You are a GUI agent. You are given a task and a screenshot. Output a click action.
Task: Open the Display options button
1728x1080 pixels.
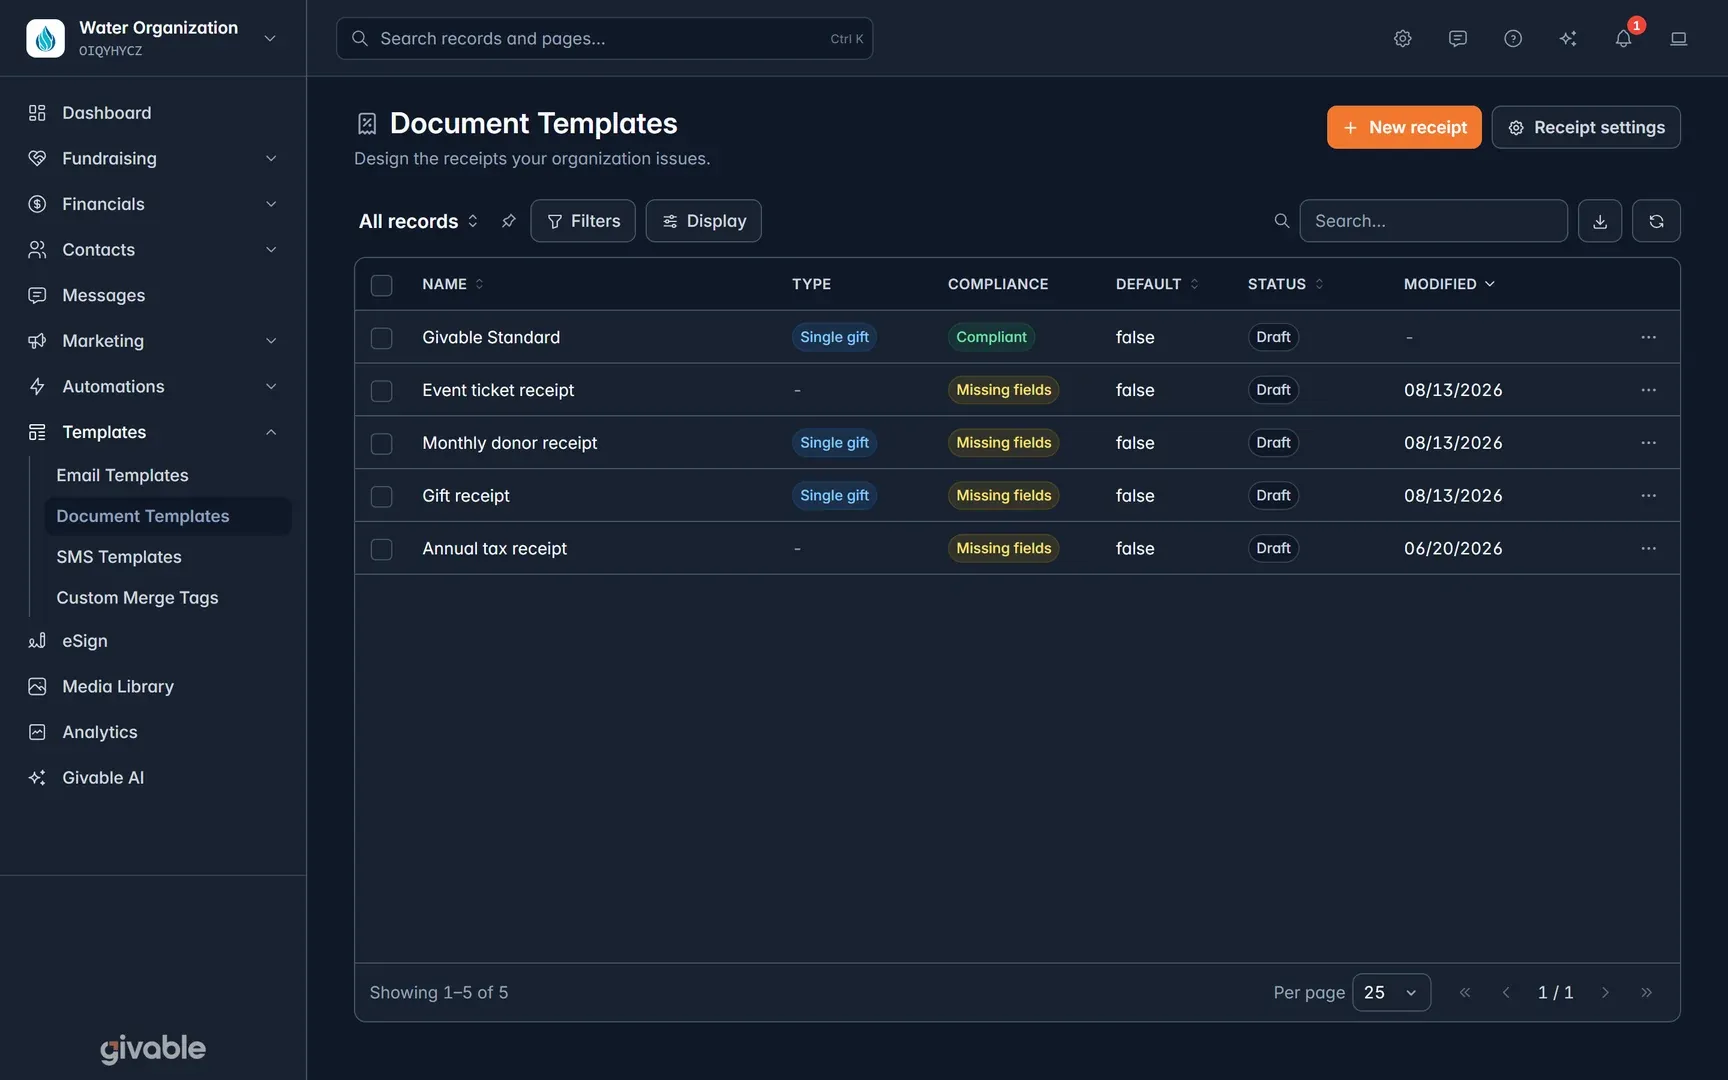(x=703, y=221)
